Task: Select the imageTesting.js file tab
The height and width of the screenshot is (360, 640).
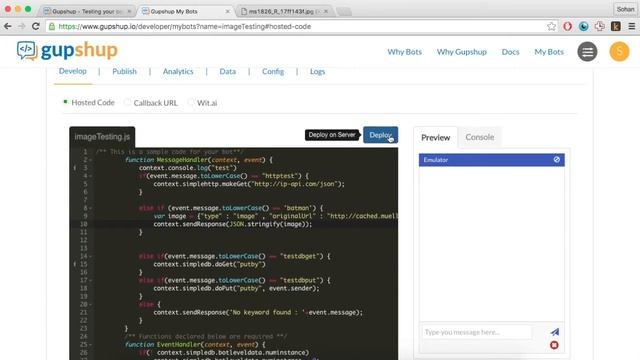Action: click(x=102, y=137)
